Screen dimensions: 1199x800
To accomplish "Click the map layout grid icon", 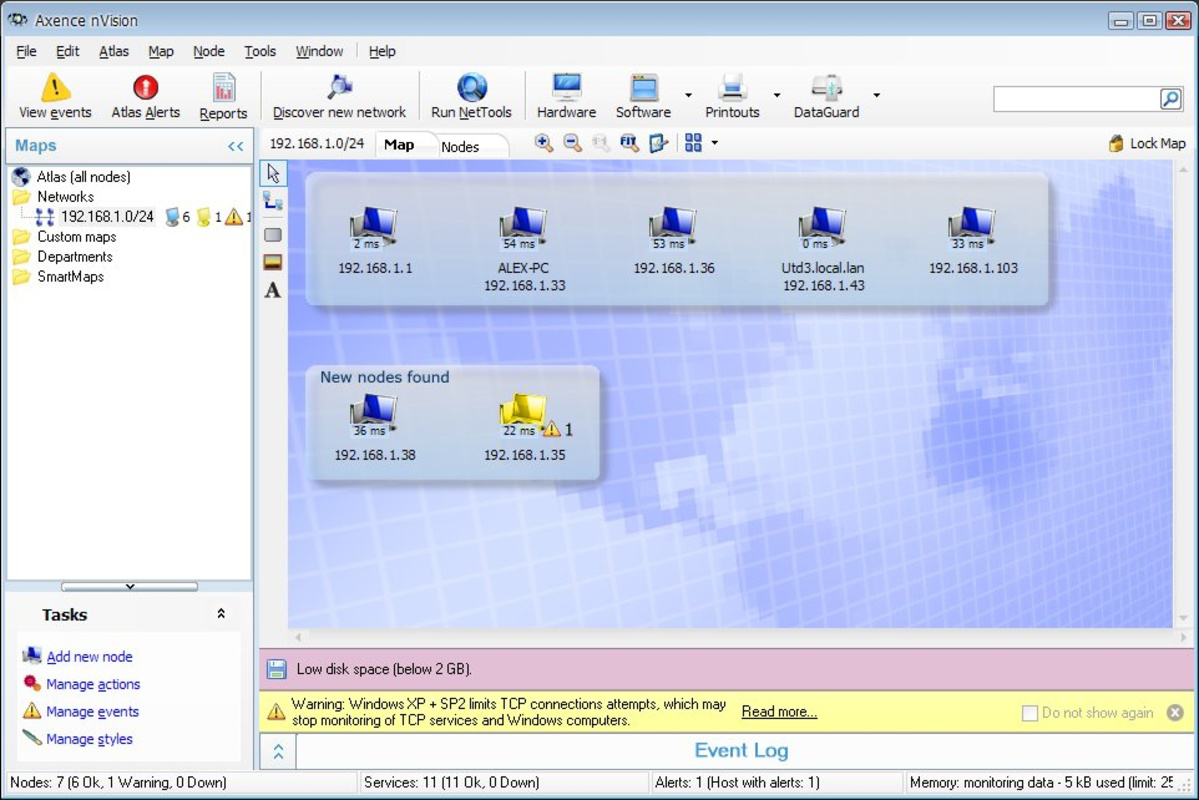I will (x=693, y=143).
